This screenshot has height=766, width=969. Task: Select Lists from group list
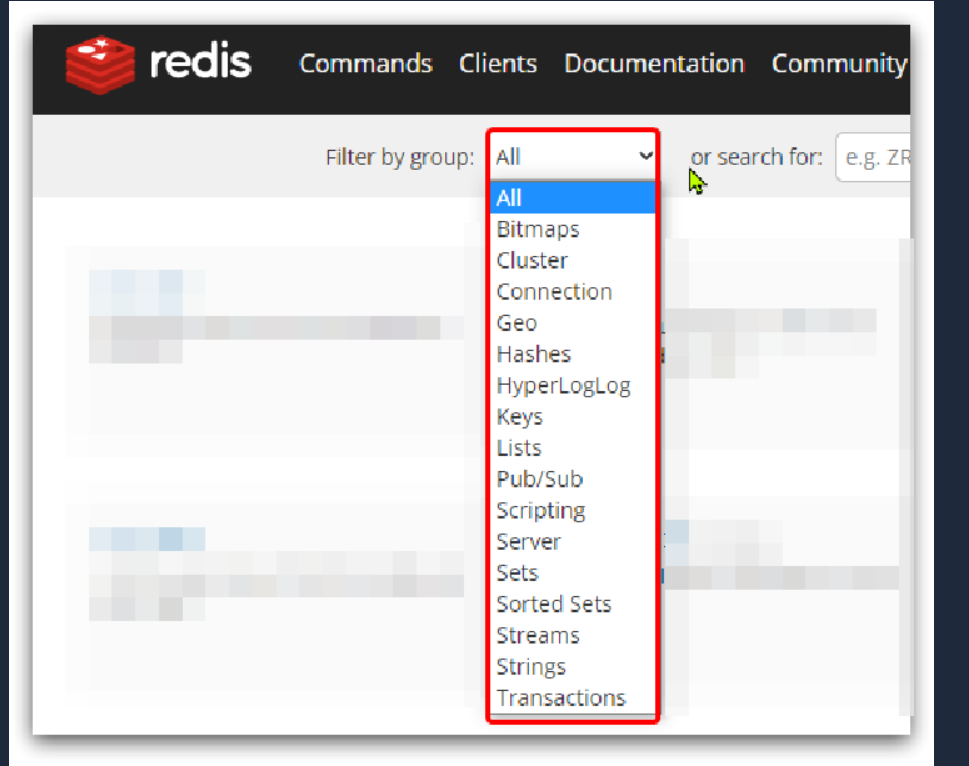[x=573, y=448]
